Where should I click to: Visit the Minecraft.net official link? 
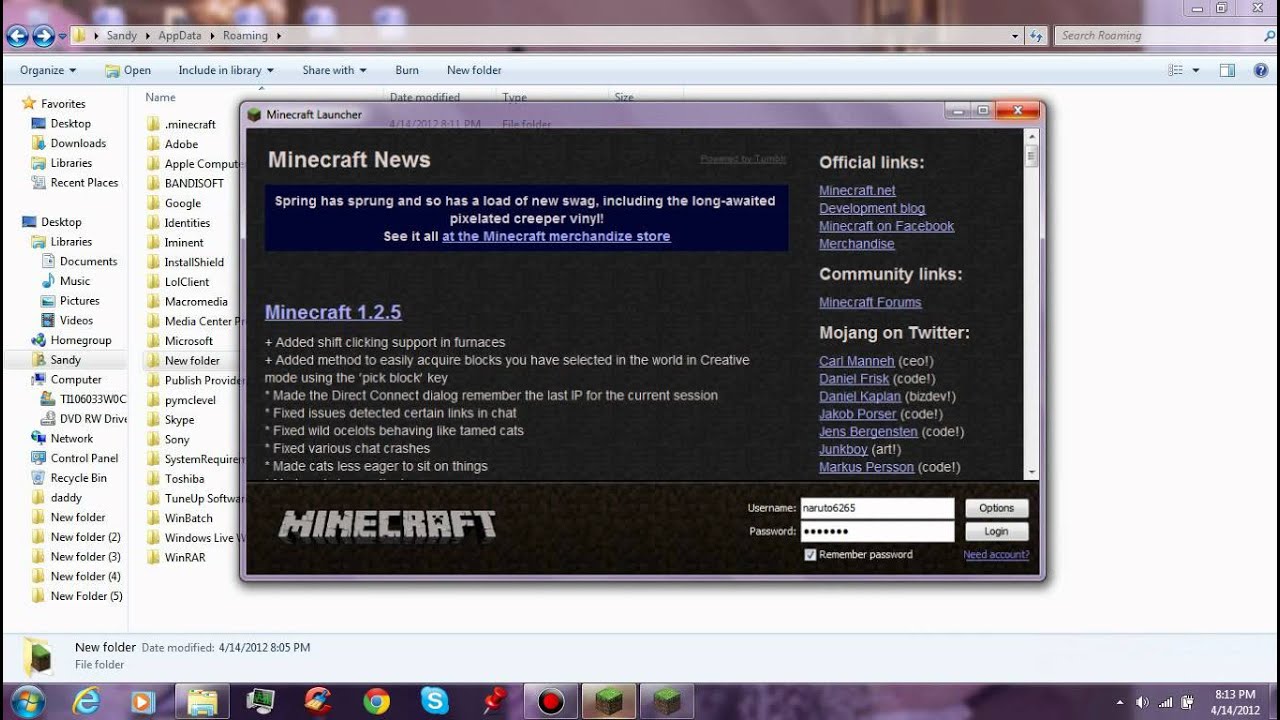857,190
